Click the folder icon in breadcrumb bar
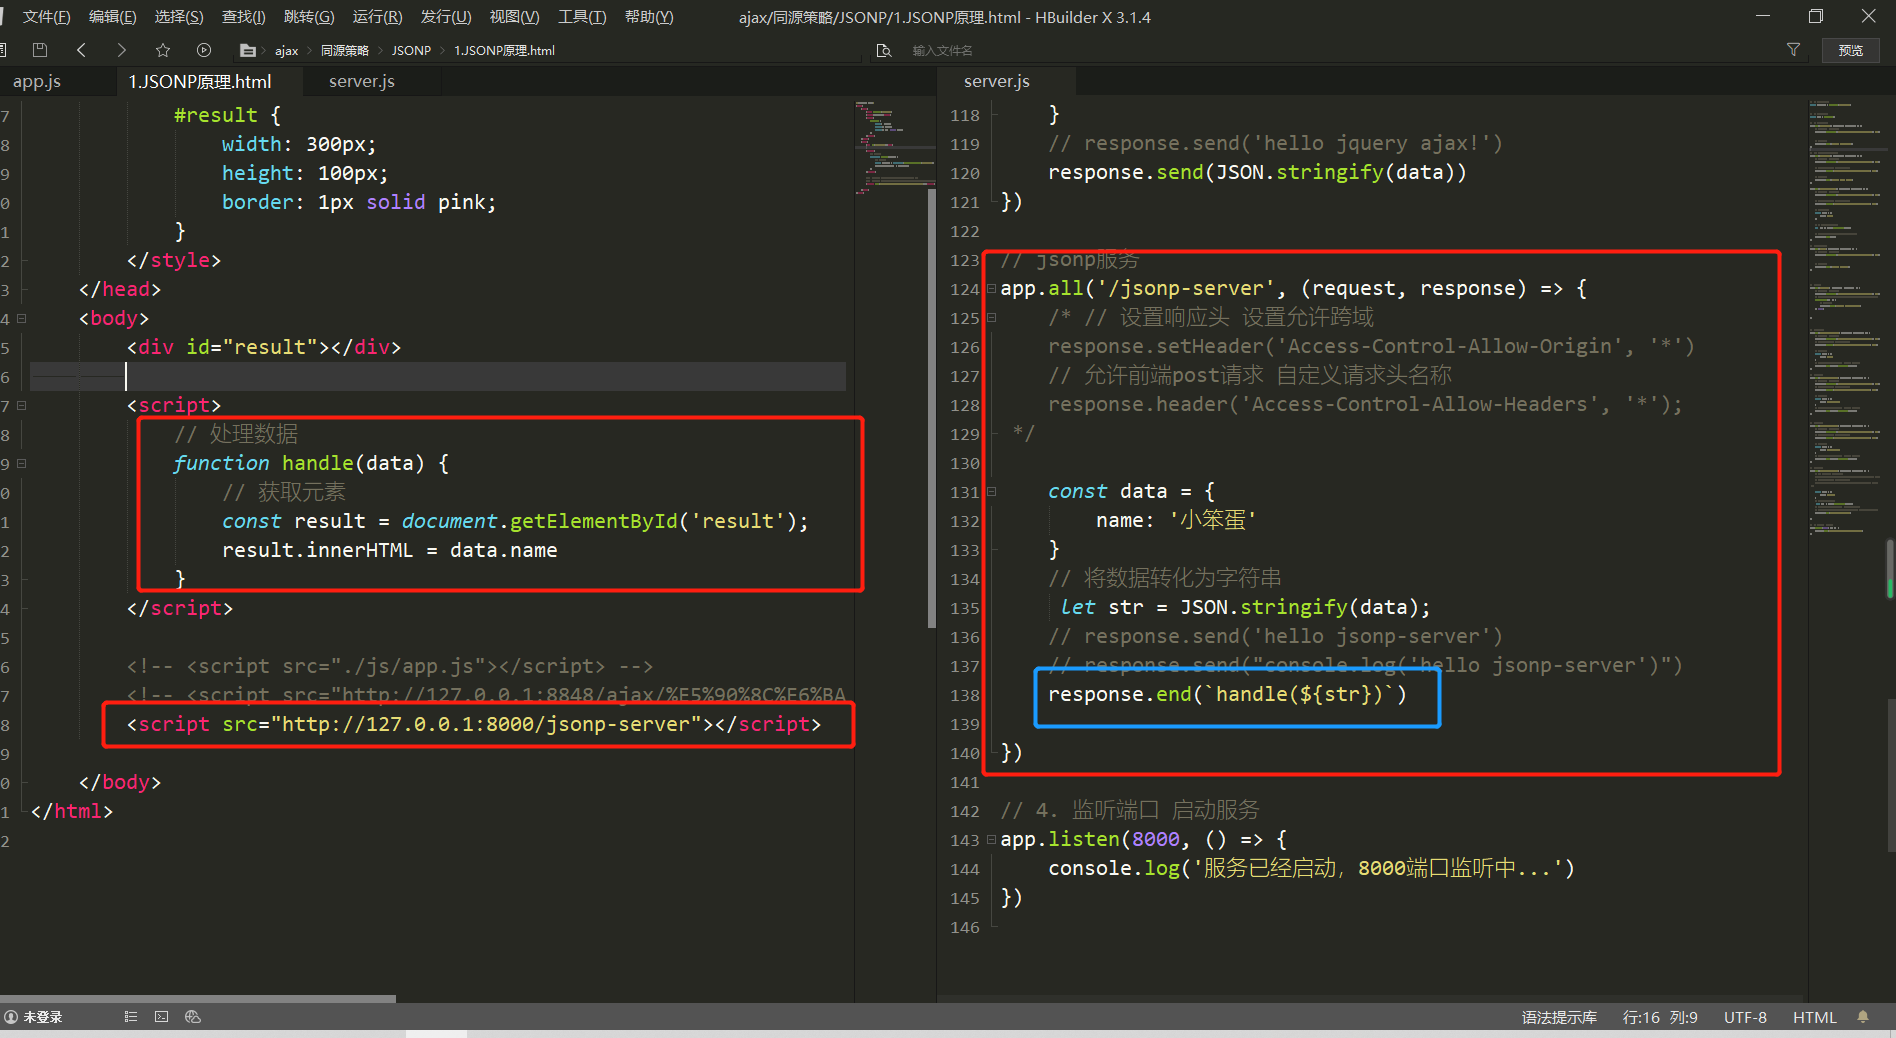The height and width of the screenshot is (1038, 1896). [x=248, y=50]
